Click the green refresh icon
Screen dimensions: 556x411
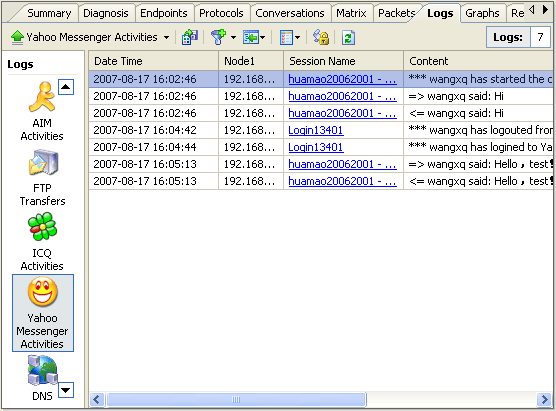coord(348,37)
